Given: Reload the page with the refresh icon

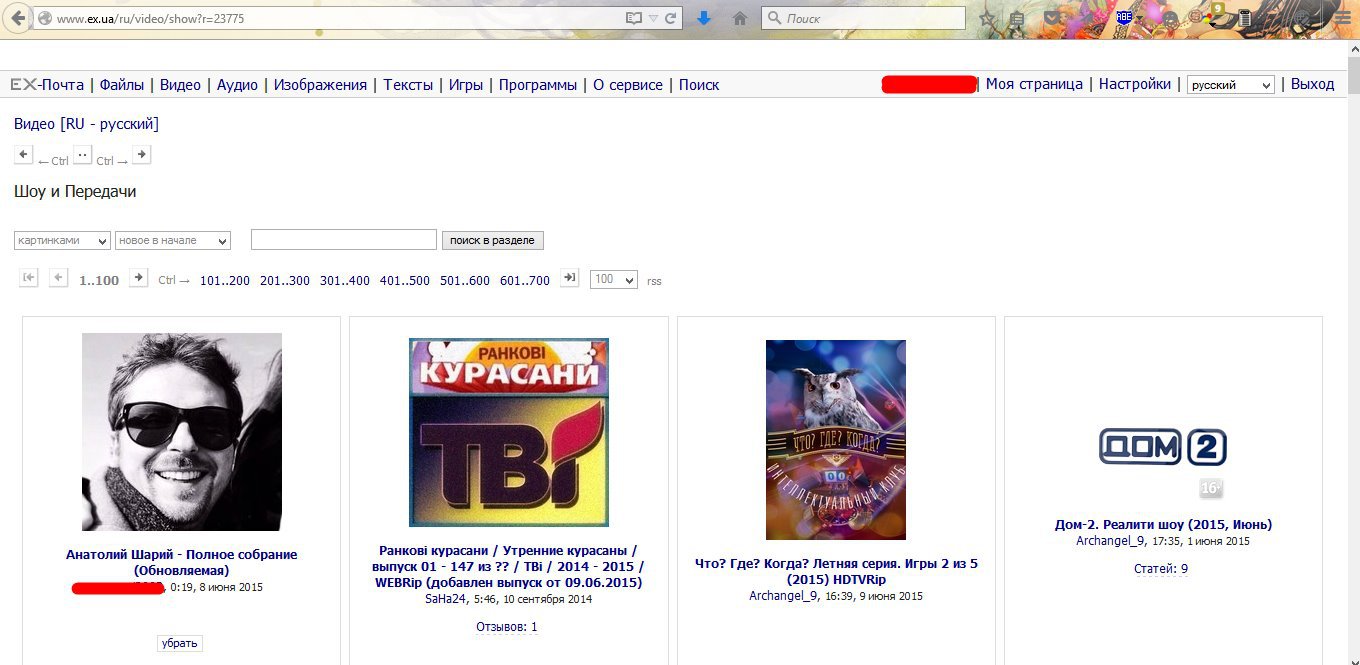Looking at the screenshot, I should click(x=670, y=18).
